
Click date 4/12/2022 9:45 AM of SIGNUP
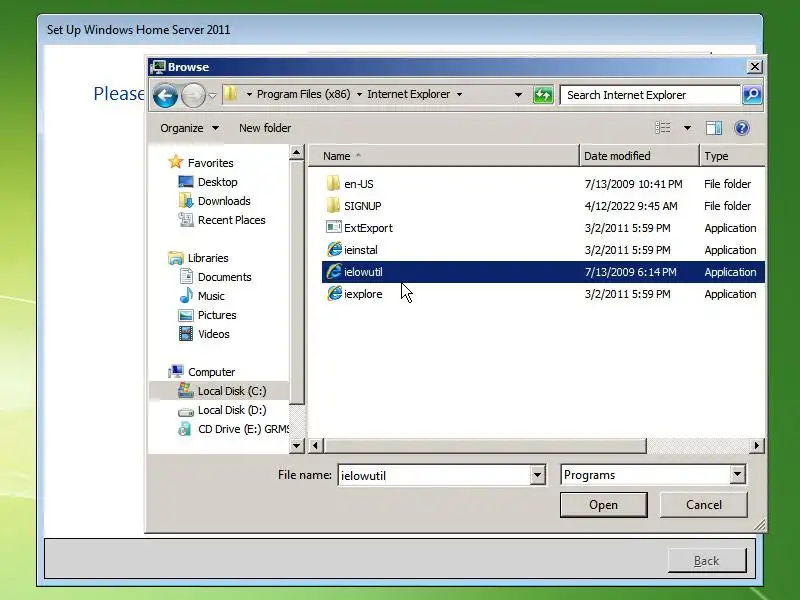(x=631, y=206)
